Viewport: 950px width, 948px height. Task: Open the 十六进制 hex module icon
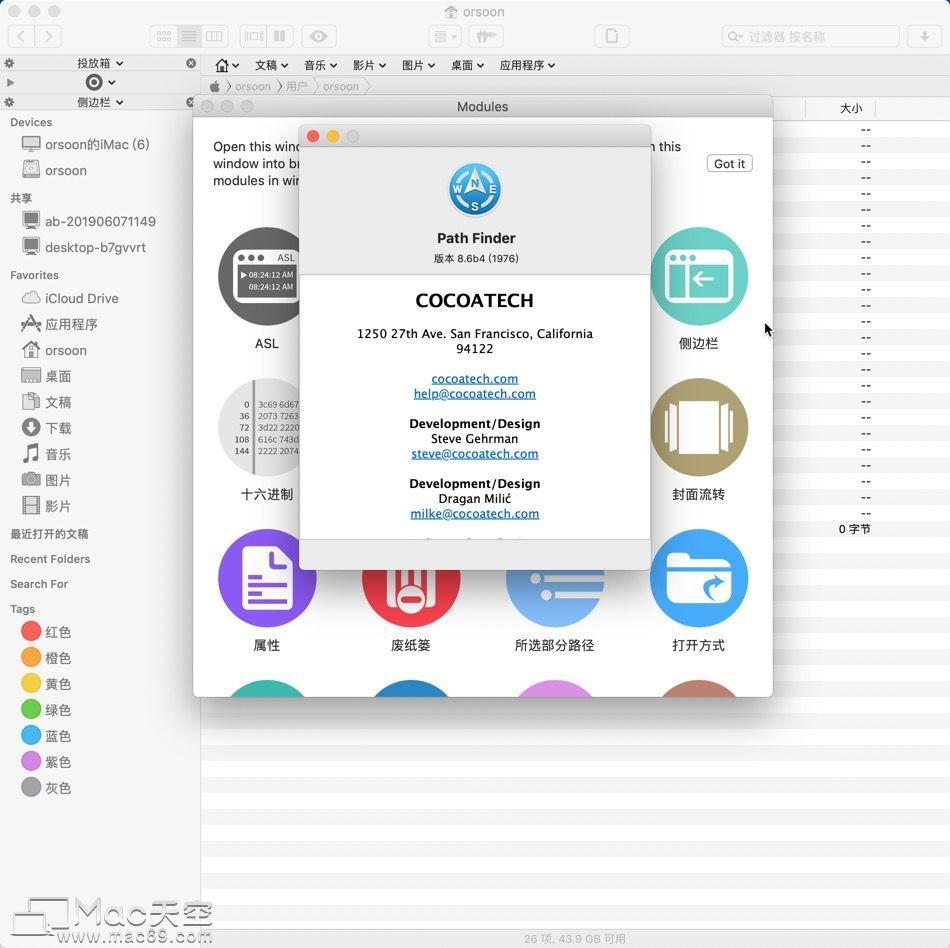(259, 427)
